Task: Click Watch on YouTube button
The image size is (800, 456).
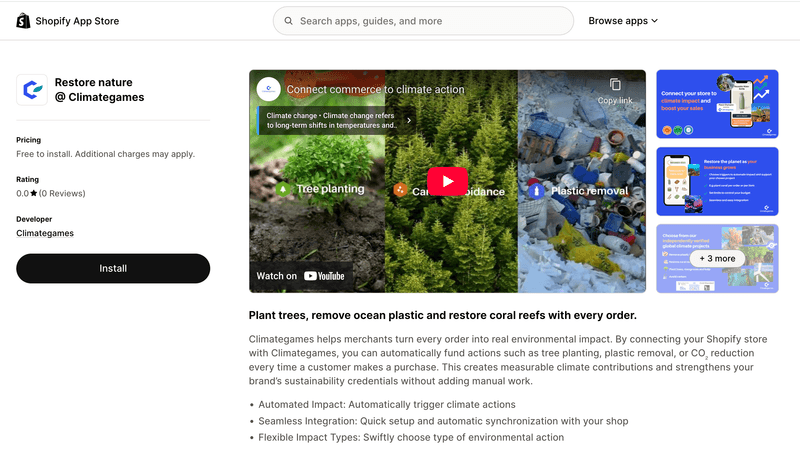Action: click(301, 276)
